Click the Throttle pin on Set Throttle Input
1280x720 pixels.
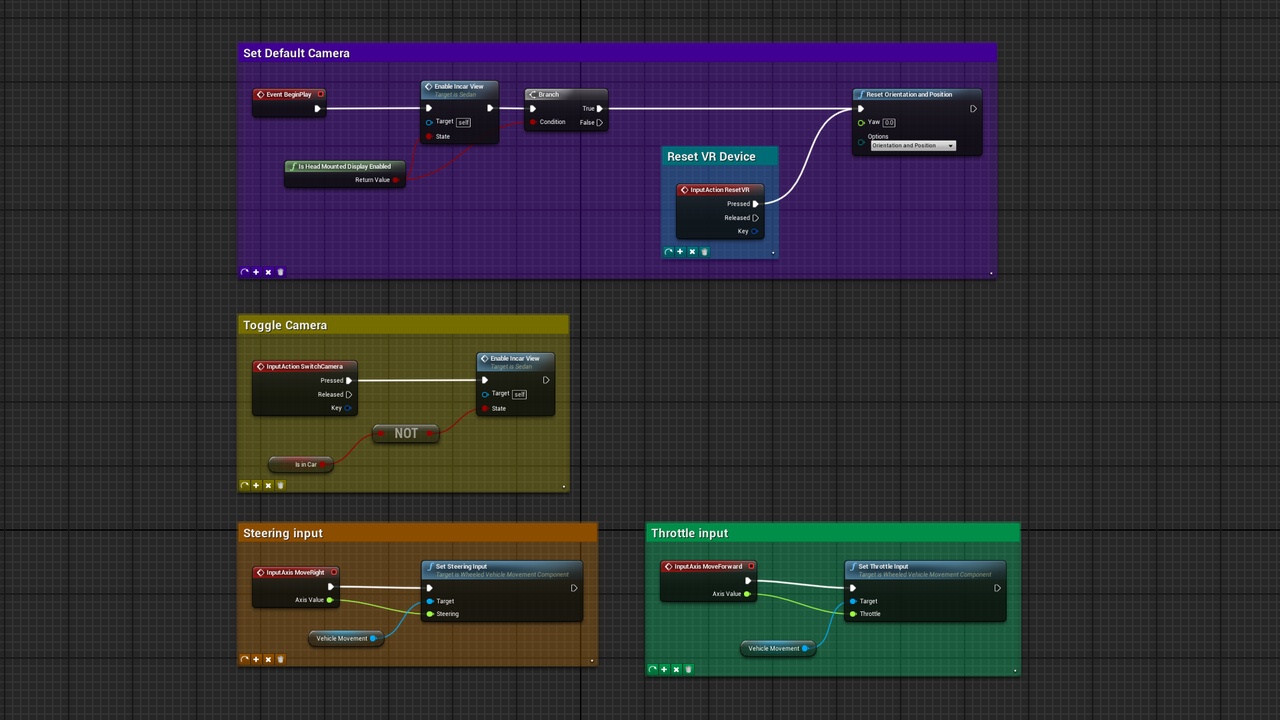[853, 614]
